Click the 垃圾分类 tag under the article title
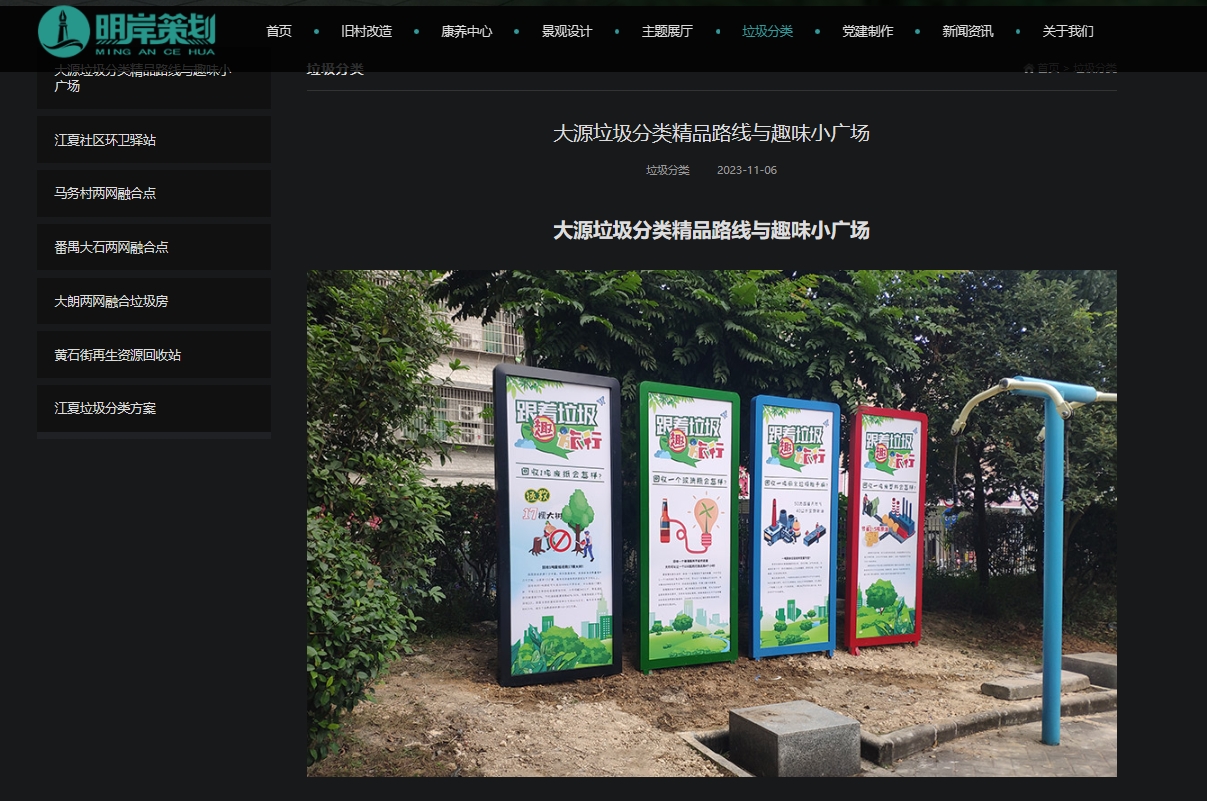 [x=668, y=170]
